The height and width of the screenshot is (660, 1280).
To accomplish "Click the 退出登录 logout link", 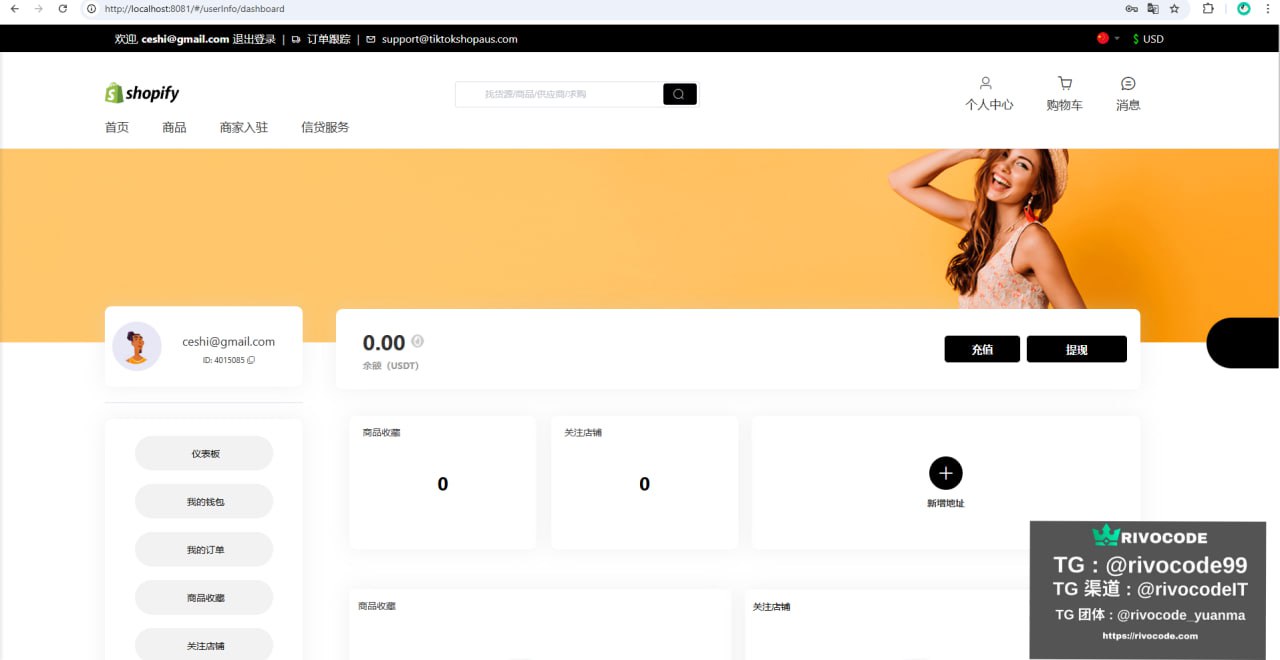I will tap(254, 39).
